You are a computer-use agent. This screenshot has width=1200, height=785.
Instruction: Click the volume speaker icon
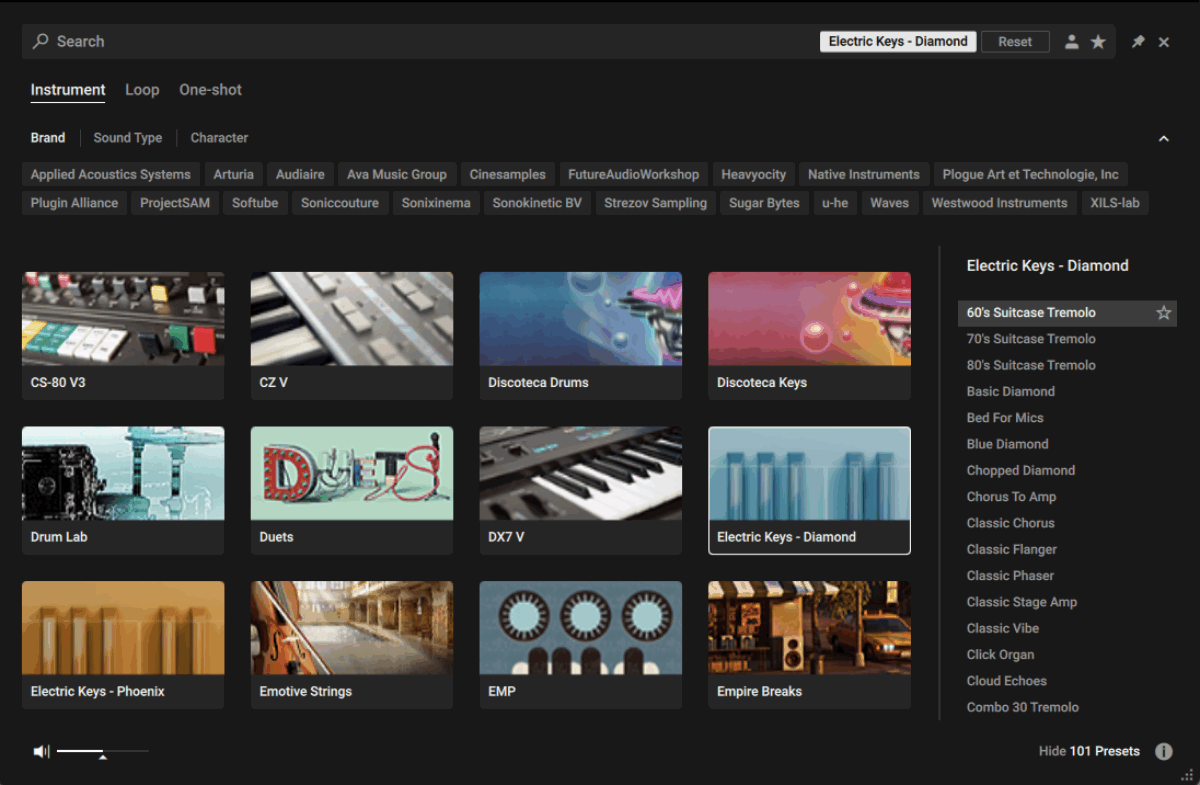pyautogui.click(x=41, y=751)
